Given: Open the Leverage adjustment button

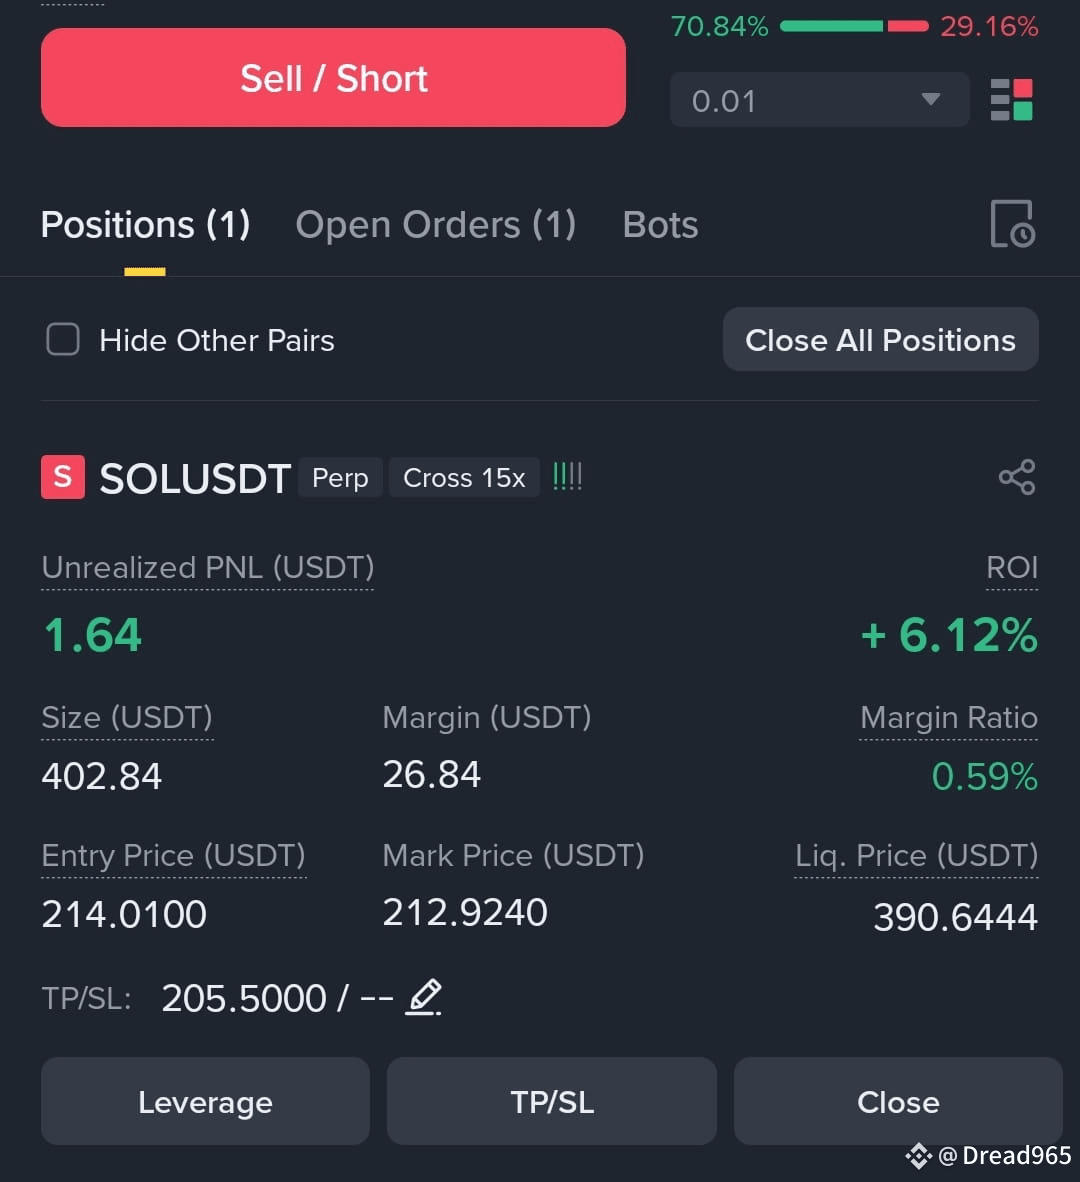Looking at the screenshot, I should [205, 1101].
